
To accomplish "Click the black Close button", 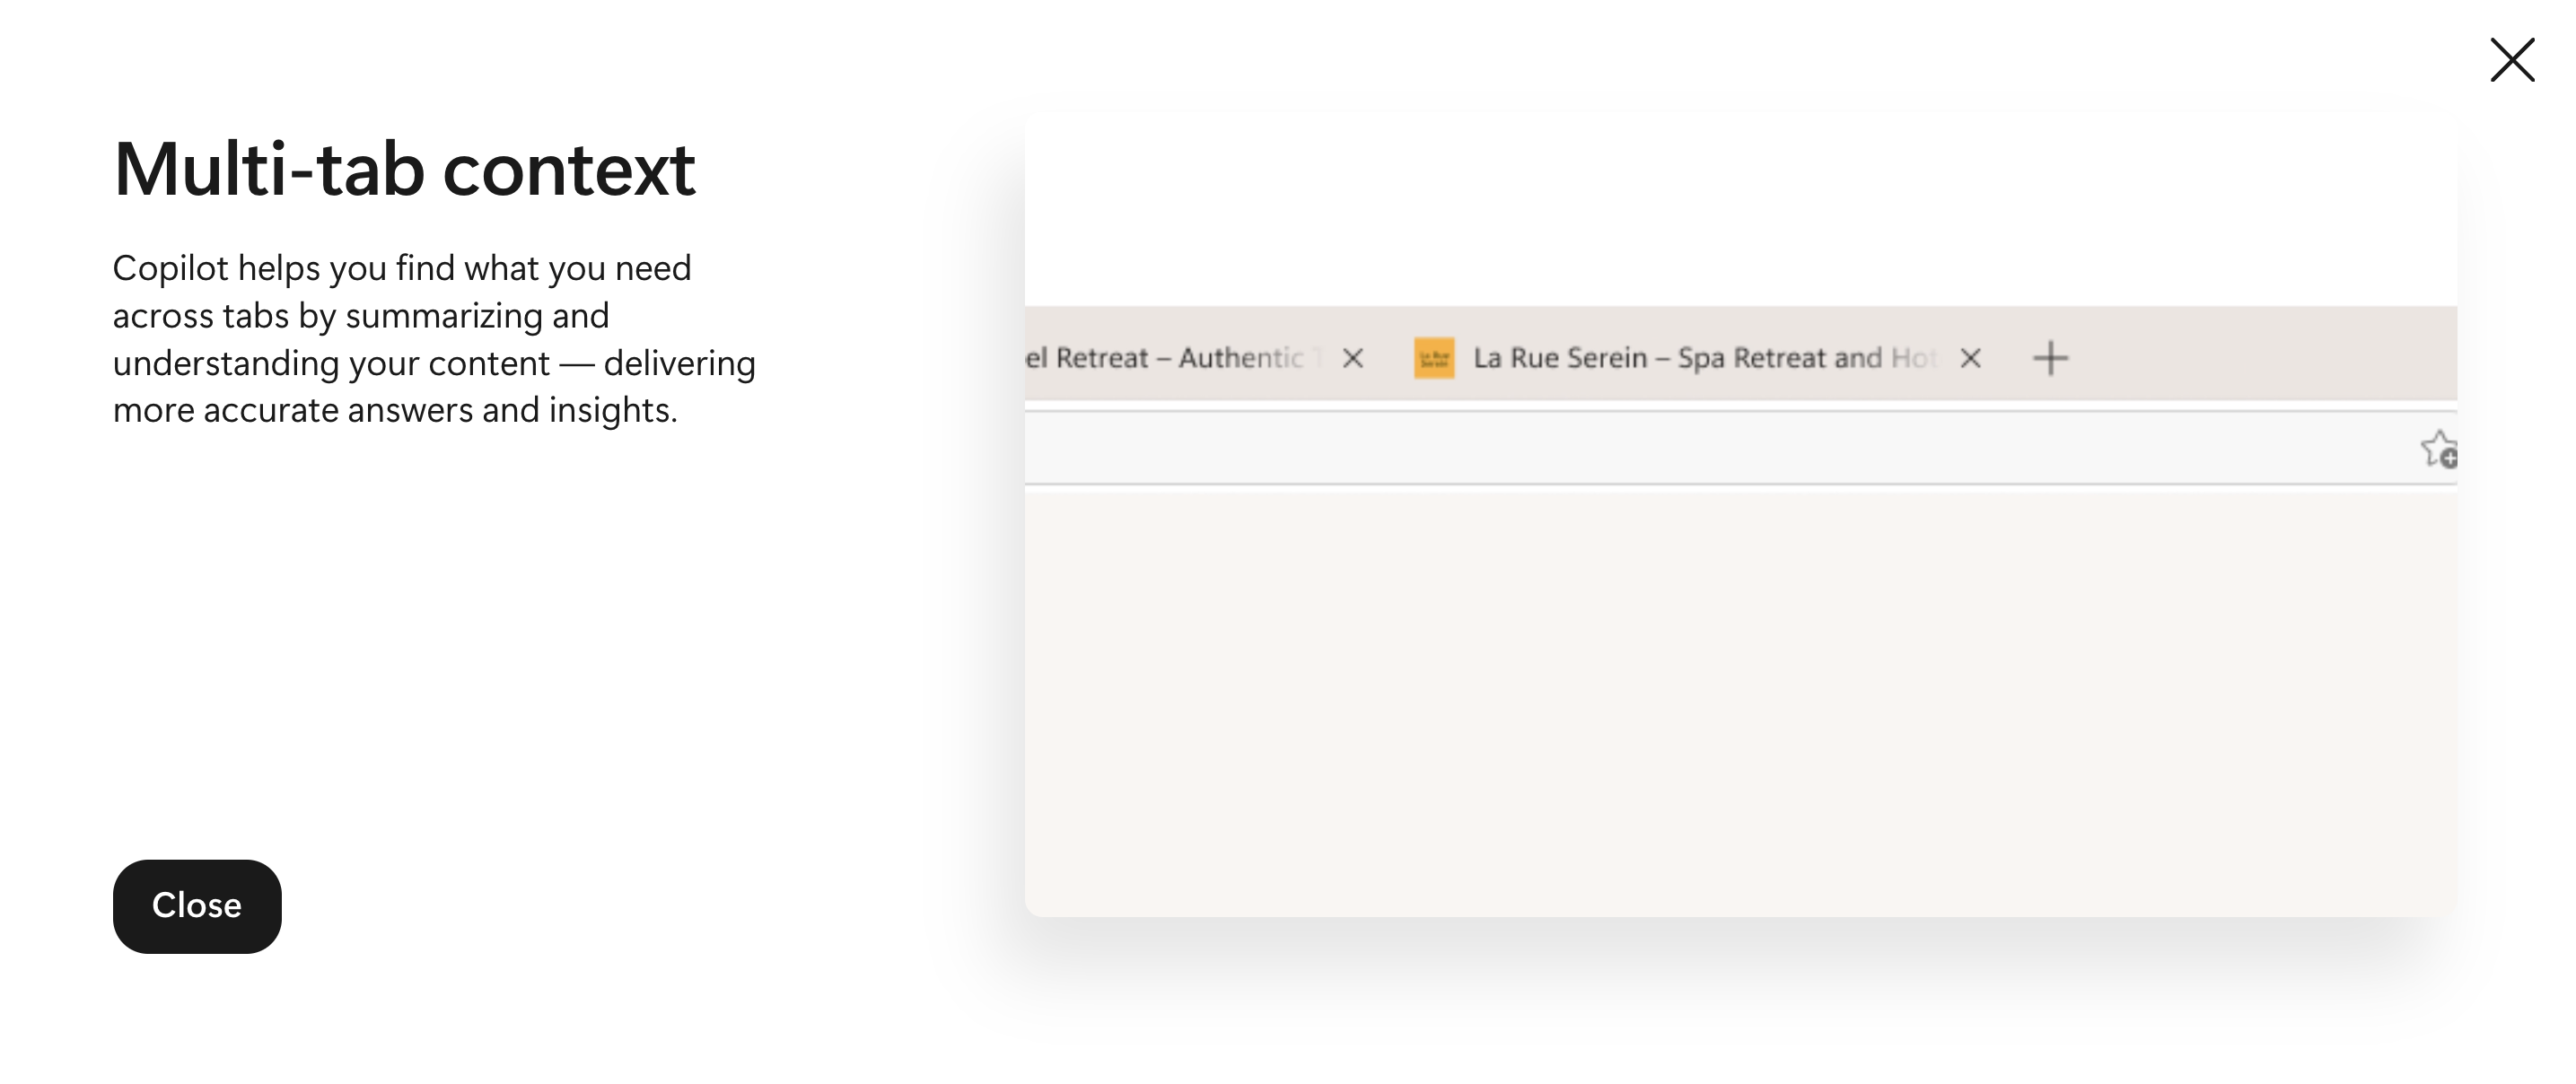I will click(197, 905).
